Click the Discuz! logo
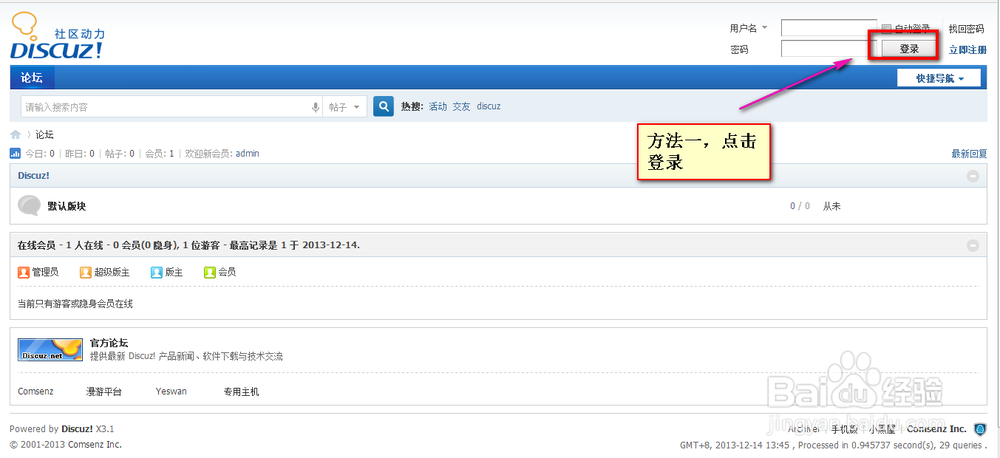 click(57, 37)
